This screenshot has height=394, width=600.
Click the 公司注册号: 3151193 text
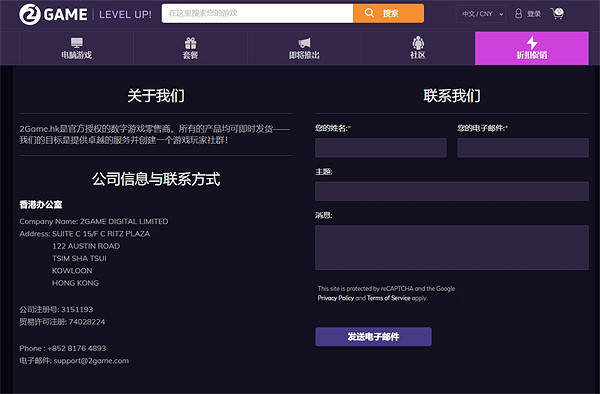coord(56,309)
